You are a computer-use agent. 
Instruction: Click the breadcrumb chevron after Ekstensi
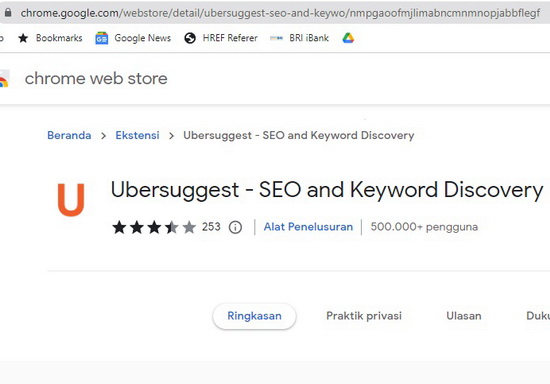172,136
